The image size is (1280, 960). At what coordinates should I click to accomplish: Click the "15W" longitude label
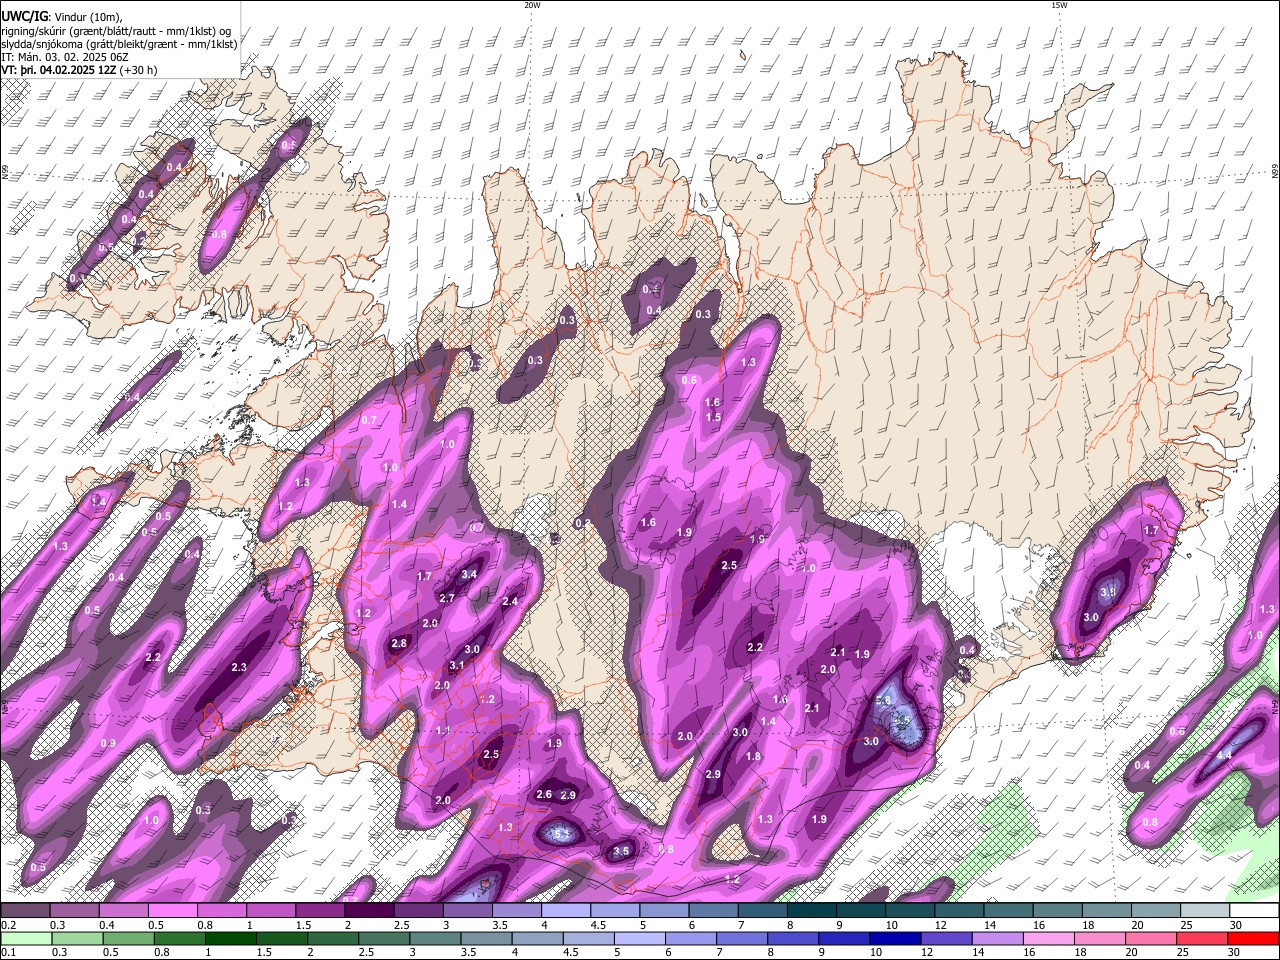pos(1058,5)
